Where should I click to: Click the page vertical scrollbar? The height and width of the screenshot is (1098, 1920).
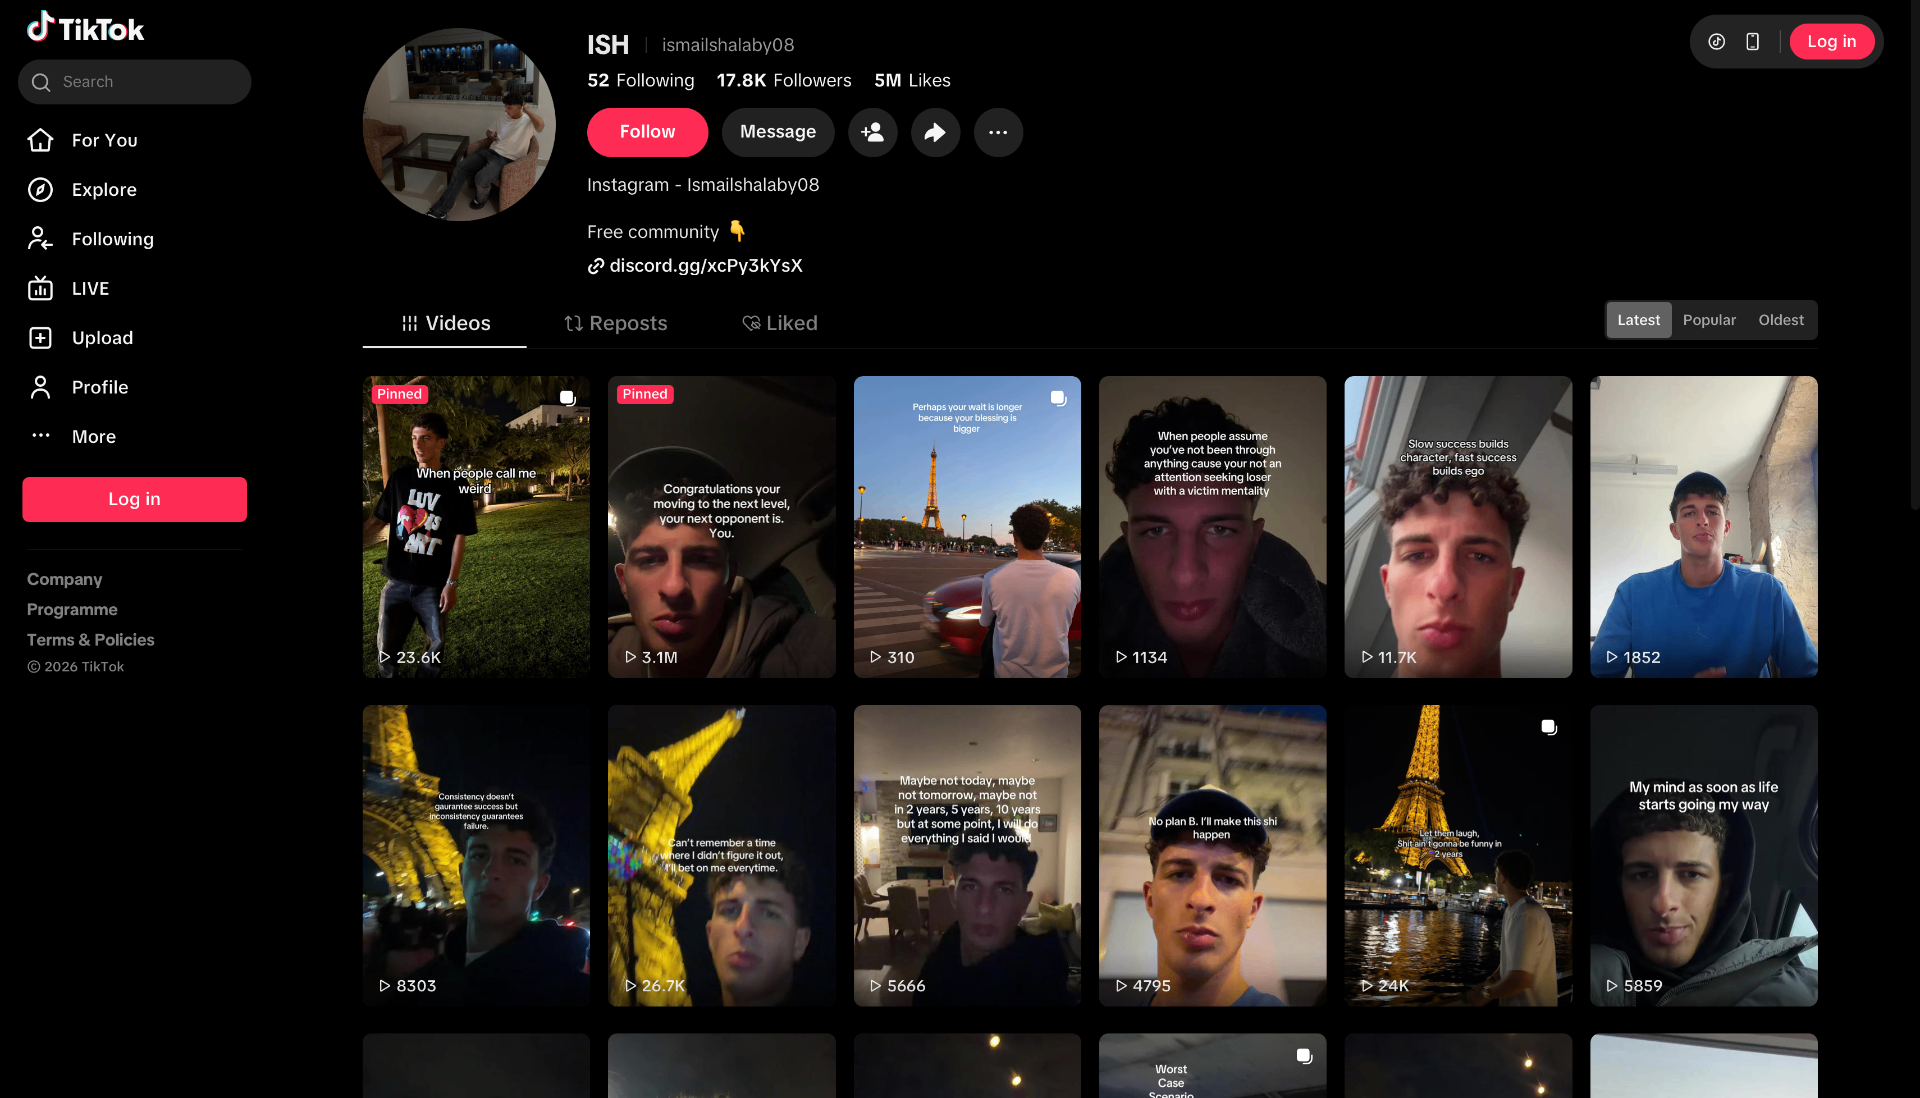coord(1914,255)
